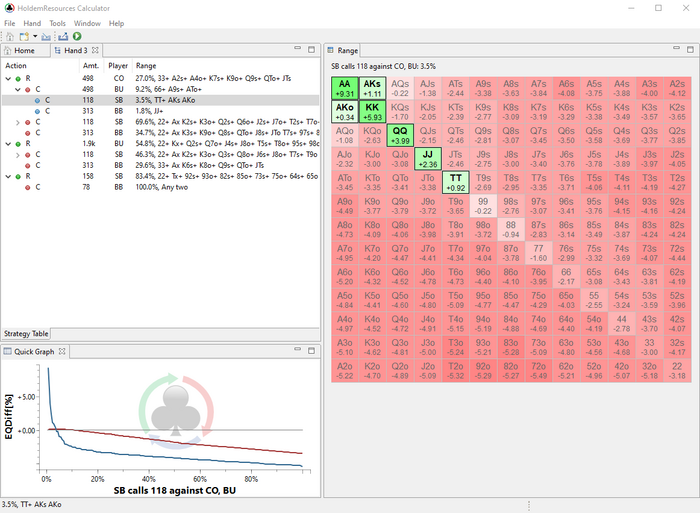Click the Range panel grid icon
The height and width of the screenshot is (513, 700).
click(x=331, y=50)
